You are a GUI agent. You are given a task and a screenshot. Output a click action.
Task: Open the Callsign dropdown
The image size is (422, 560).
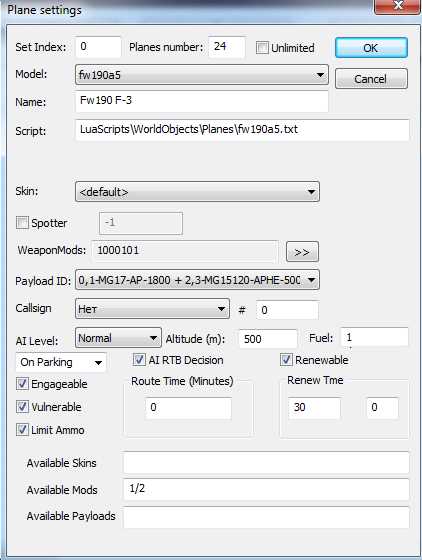(x=152, y=309)
